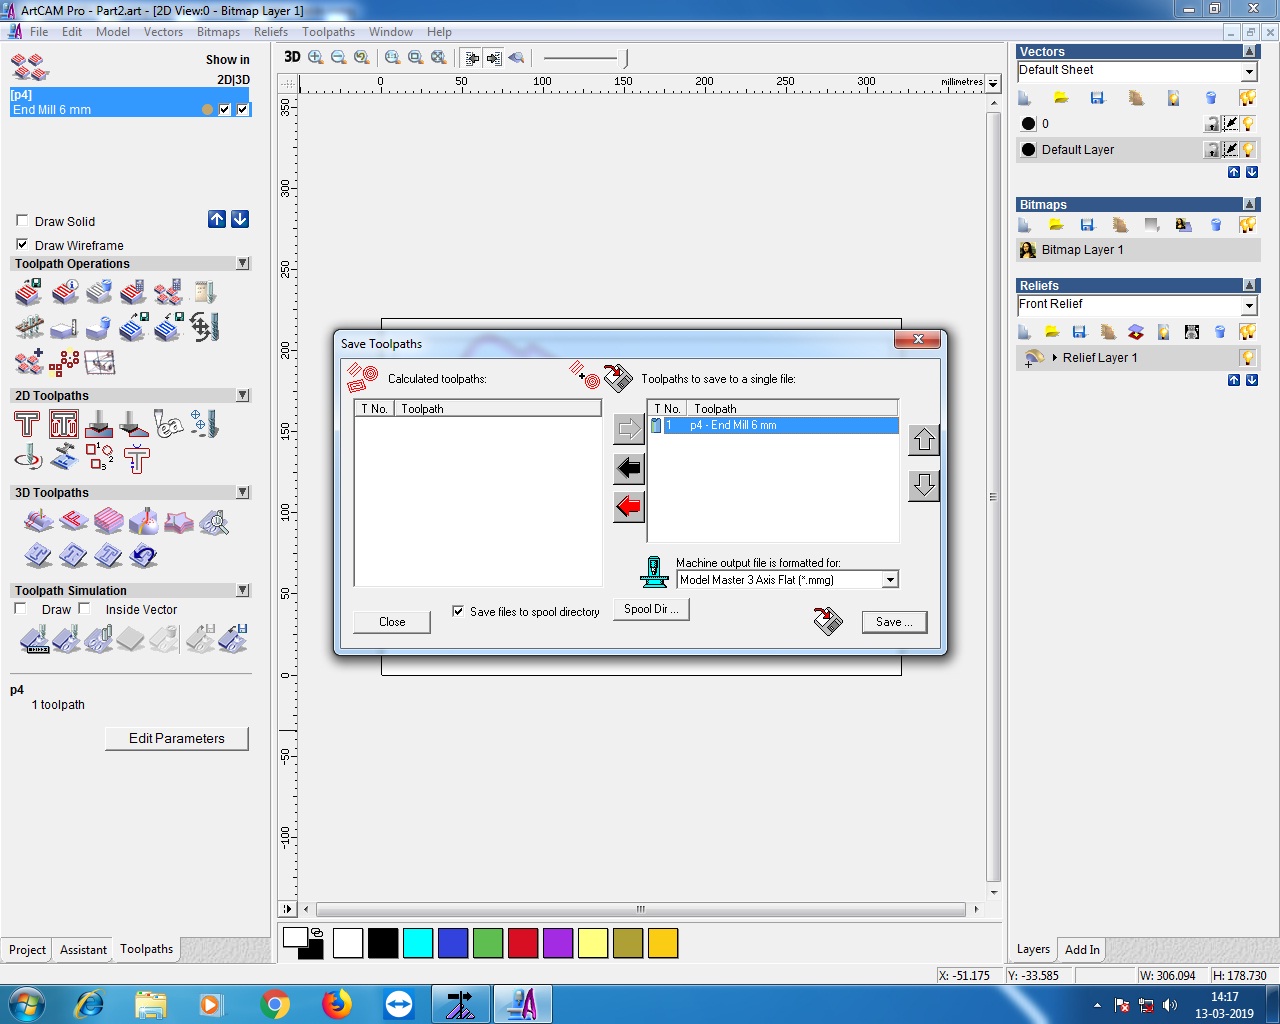Enable the Draw Solid checkbox
Screen dimensions: 1280x1024
pos(22,221)
